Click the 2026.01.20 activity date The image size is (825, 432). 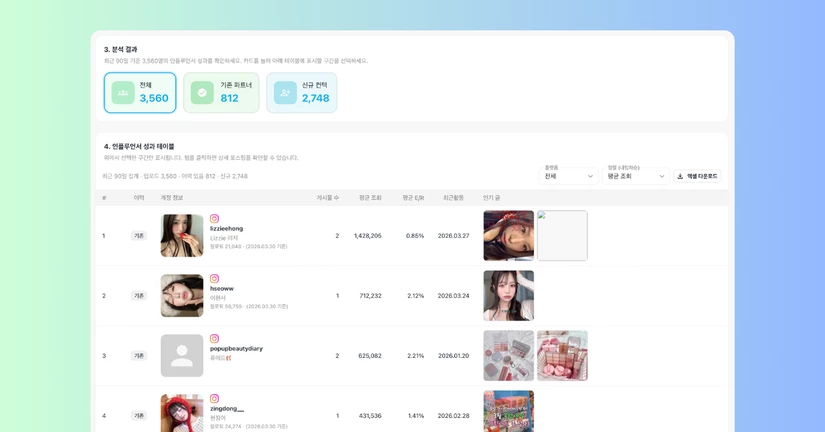point(454,356)
